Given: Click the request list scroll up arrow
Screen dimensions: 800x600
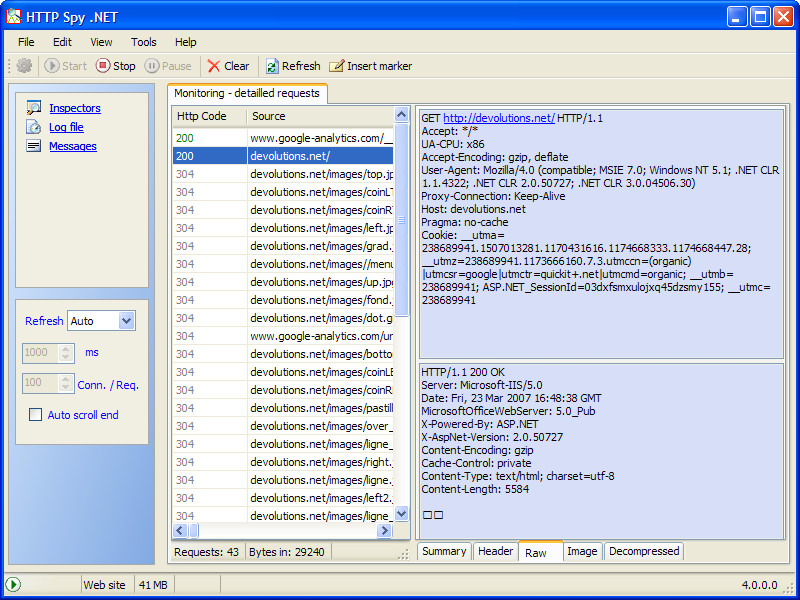Looking at the screenshot, I should tap(402, 115).
